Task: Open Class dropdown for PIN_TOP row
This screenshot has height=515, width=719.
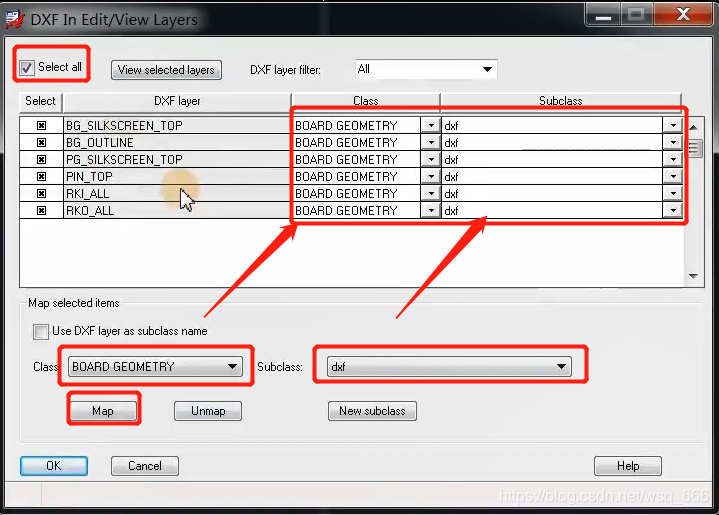Action: click(x=431, y=176)
